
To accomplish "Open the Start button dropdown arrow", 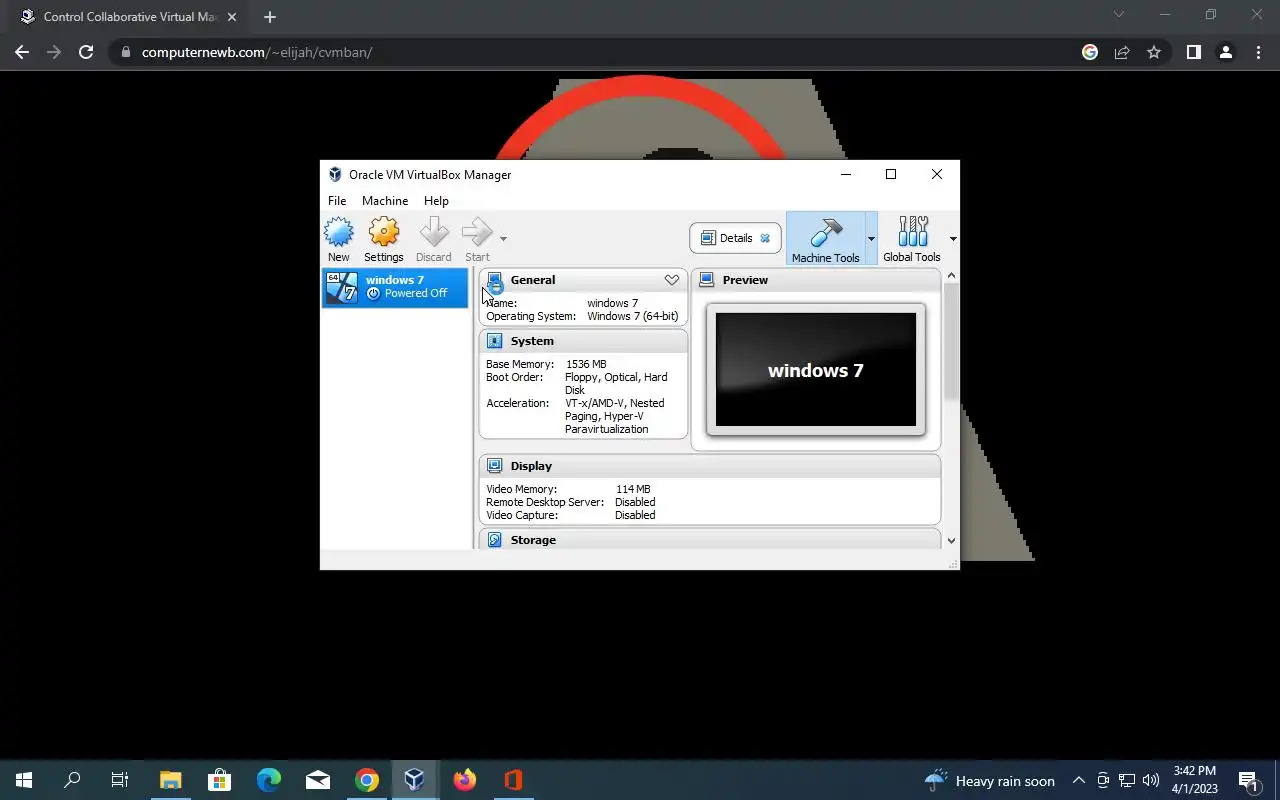I will click(503, 239).
